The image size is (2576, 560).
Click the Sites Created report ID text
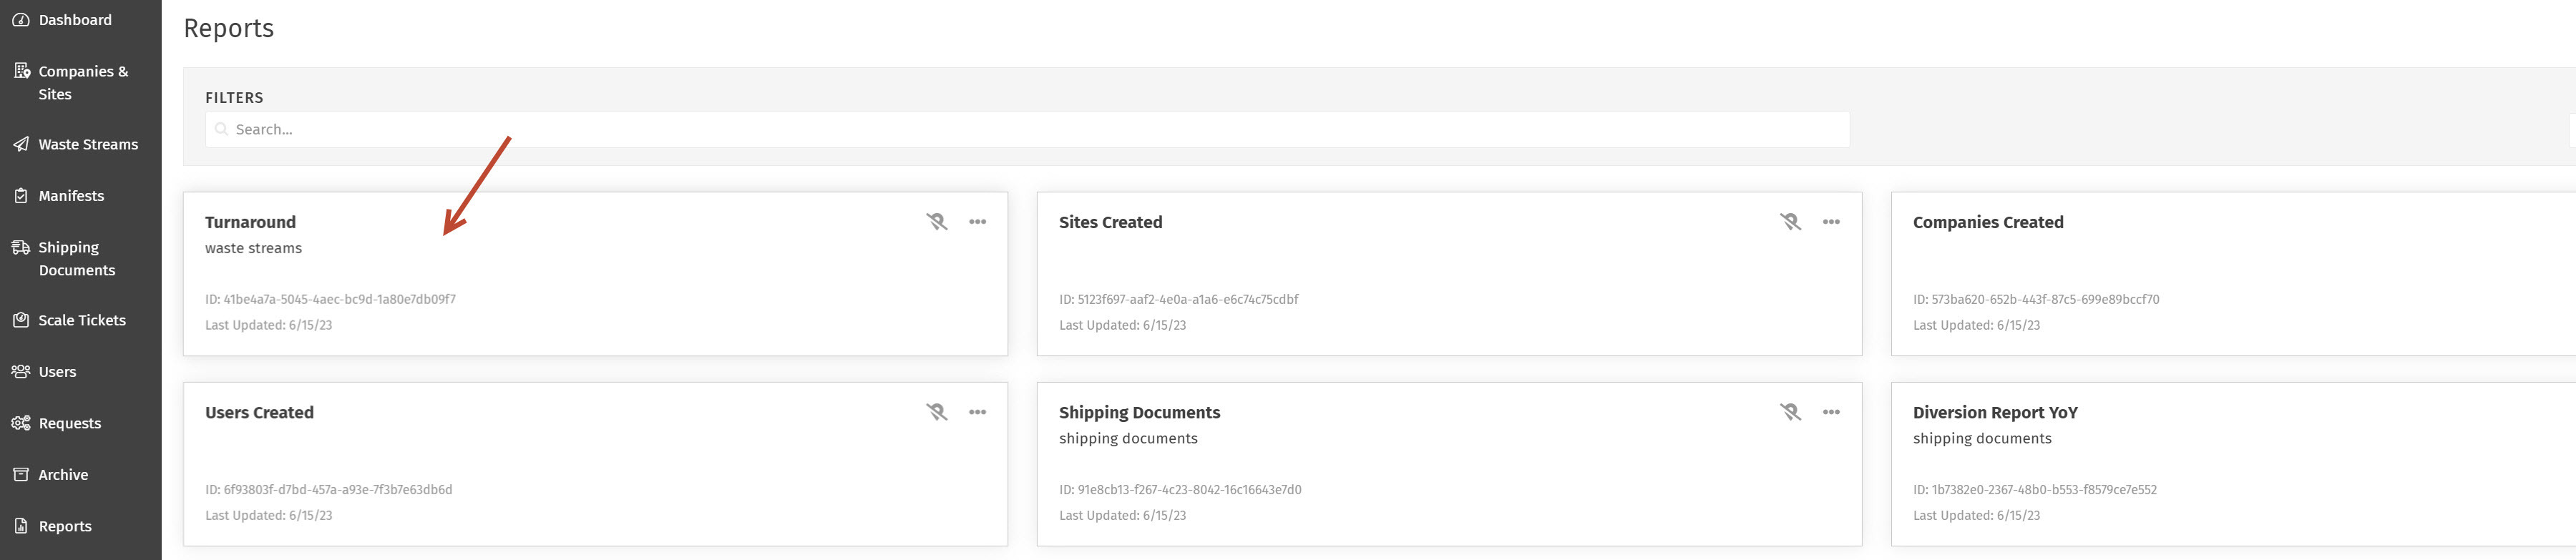[x=1179, y=299]
